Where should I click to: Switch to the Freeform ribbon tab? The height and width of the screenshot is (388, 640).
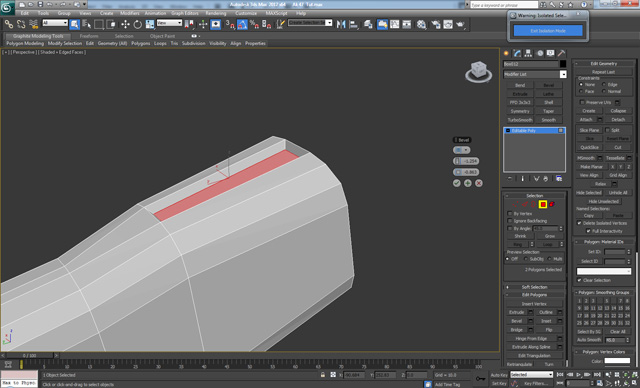click(x=89, y=36)
